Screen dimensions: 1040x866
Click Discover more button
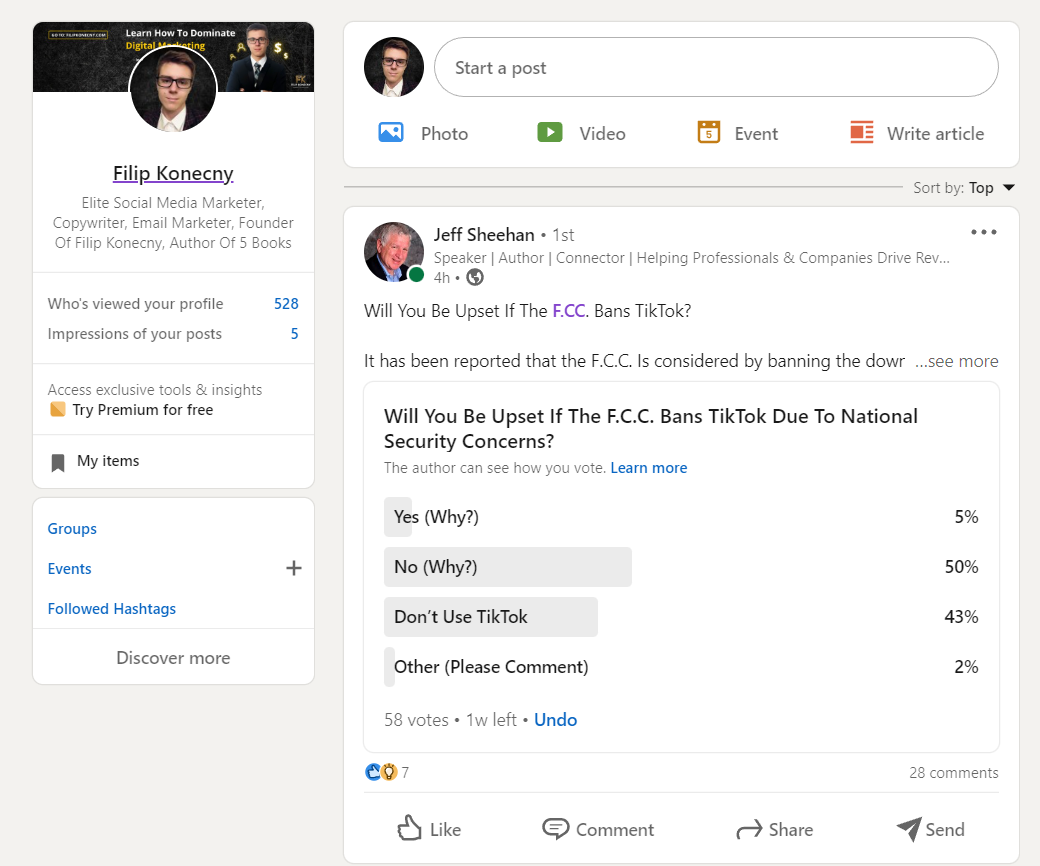tap(173, 658)
